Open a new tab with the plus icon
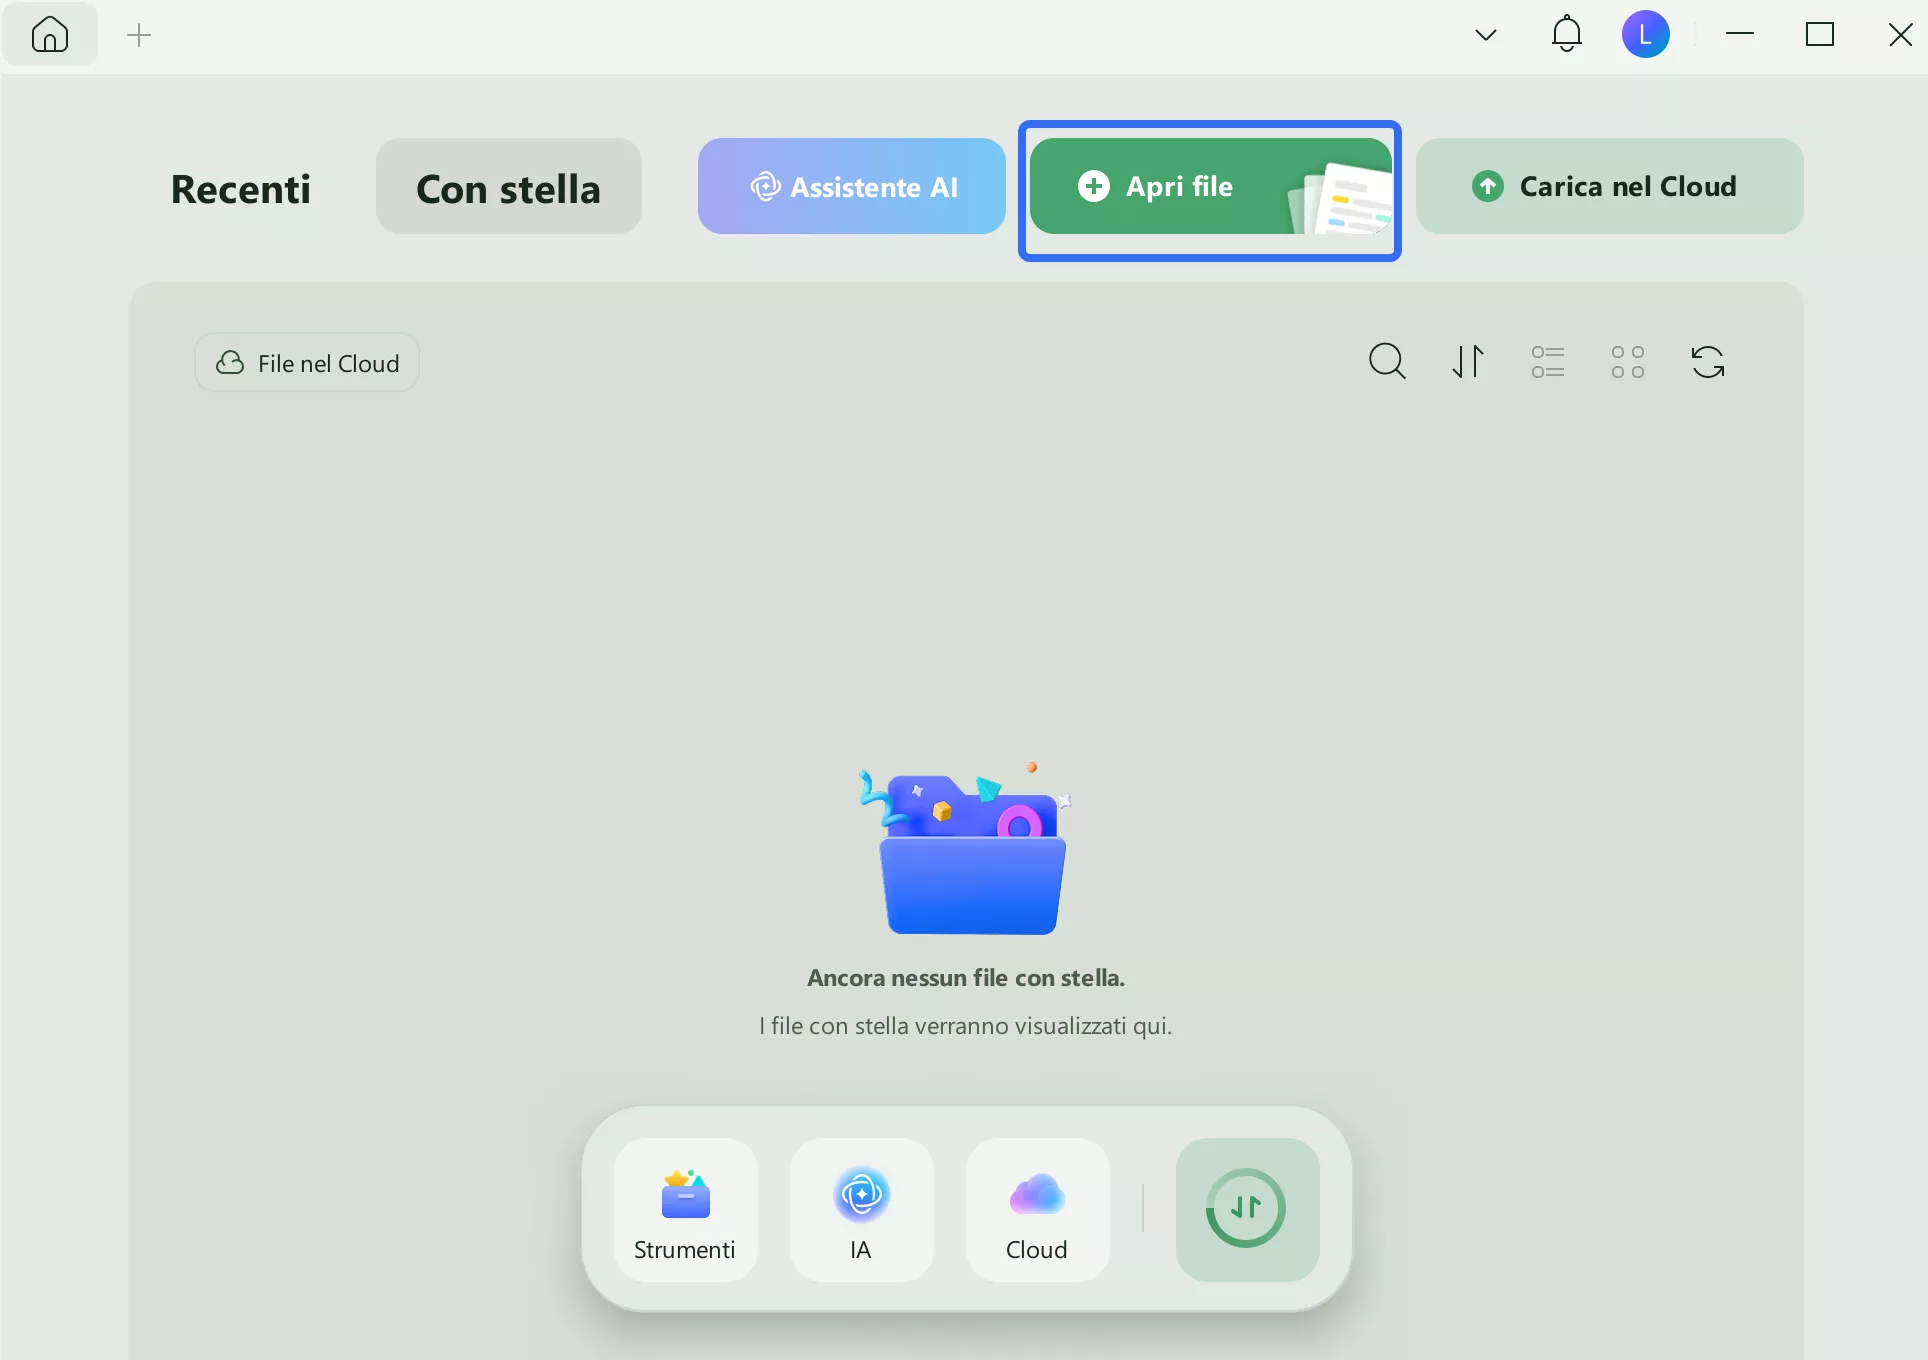Screen dimensions: 1928x1360 tap(139, 36)
